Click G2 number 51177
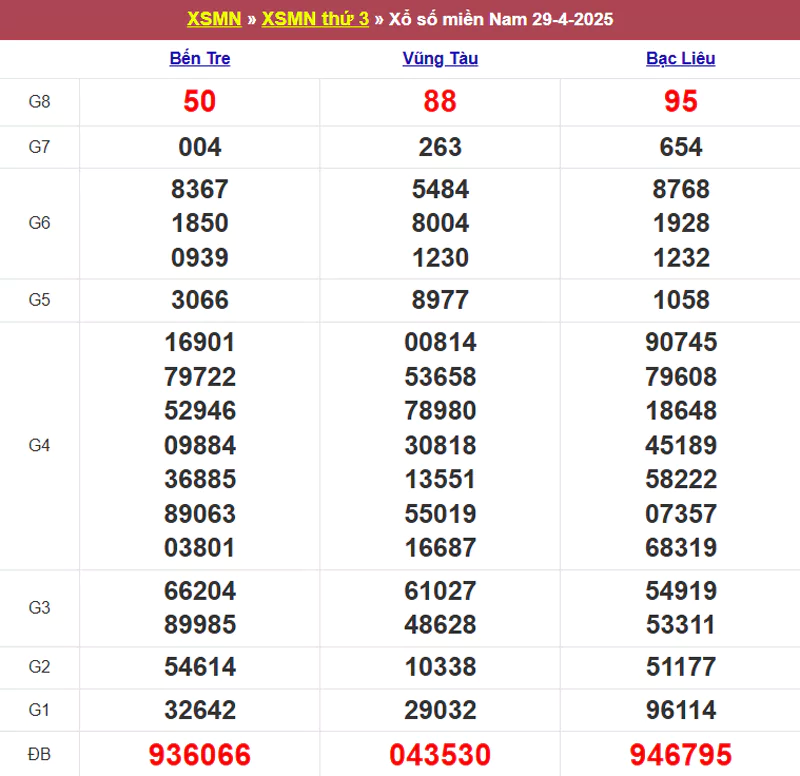This screenshot has width=800, height=776. point(681,667)
